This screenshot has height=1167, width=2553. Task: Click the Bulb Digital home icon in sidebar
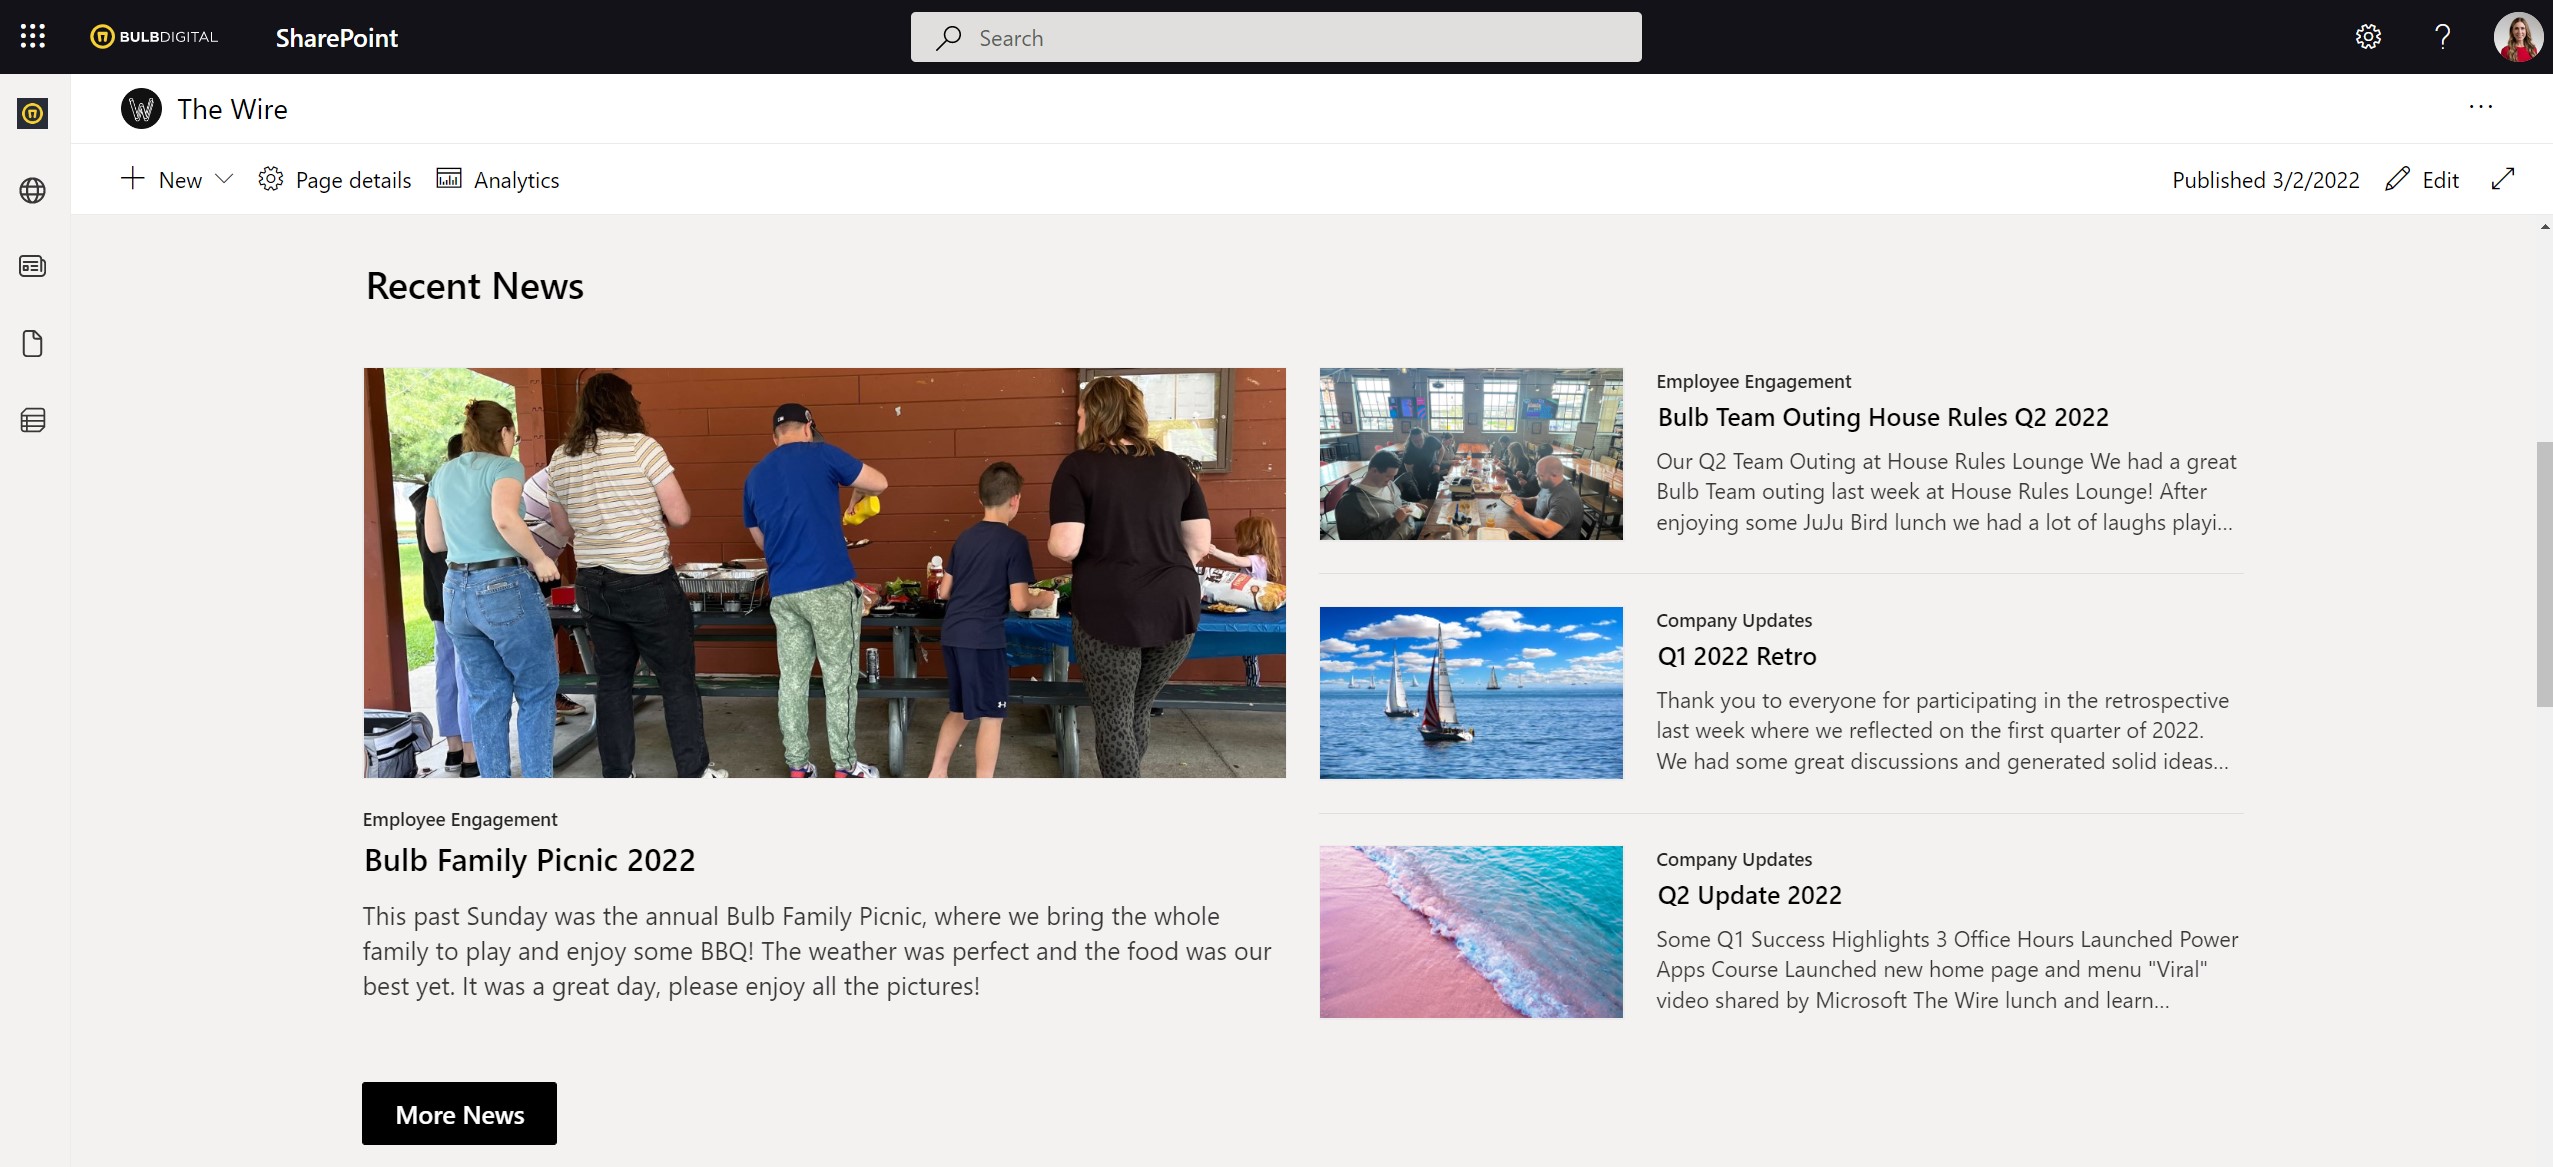pos(33,113)
